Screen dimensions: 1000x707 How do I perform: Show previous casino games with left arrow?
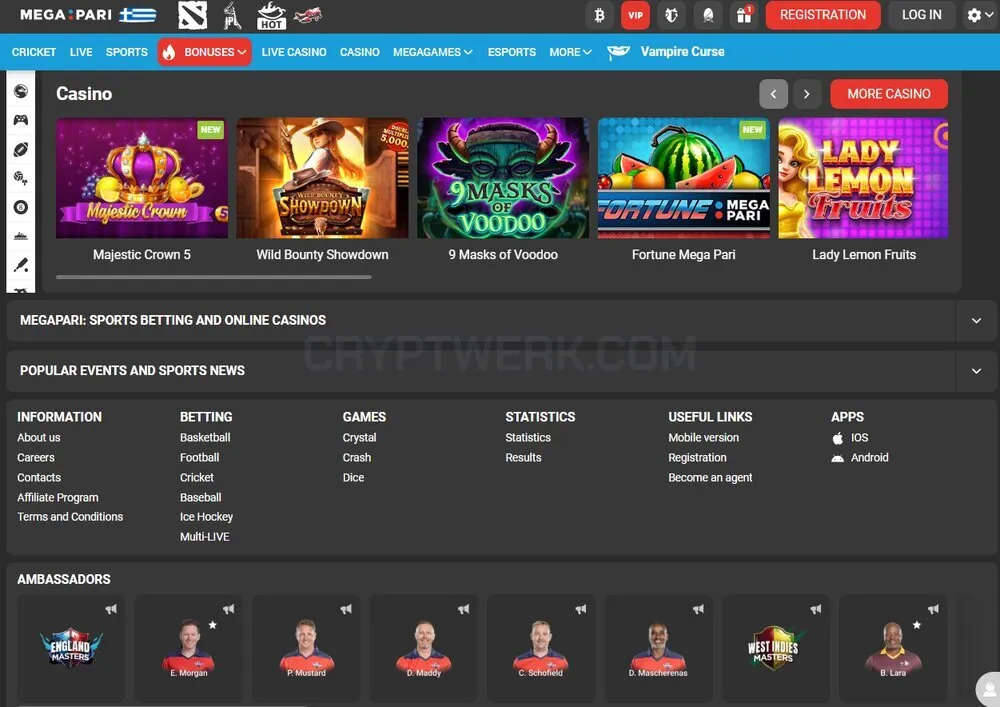[x=774, y=94]
